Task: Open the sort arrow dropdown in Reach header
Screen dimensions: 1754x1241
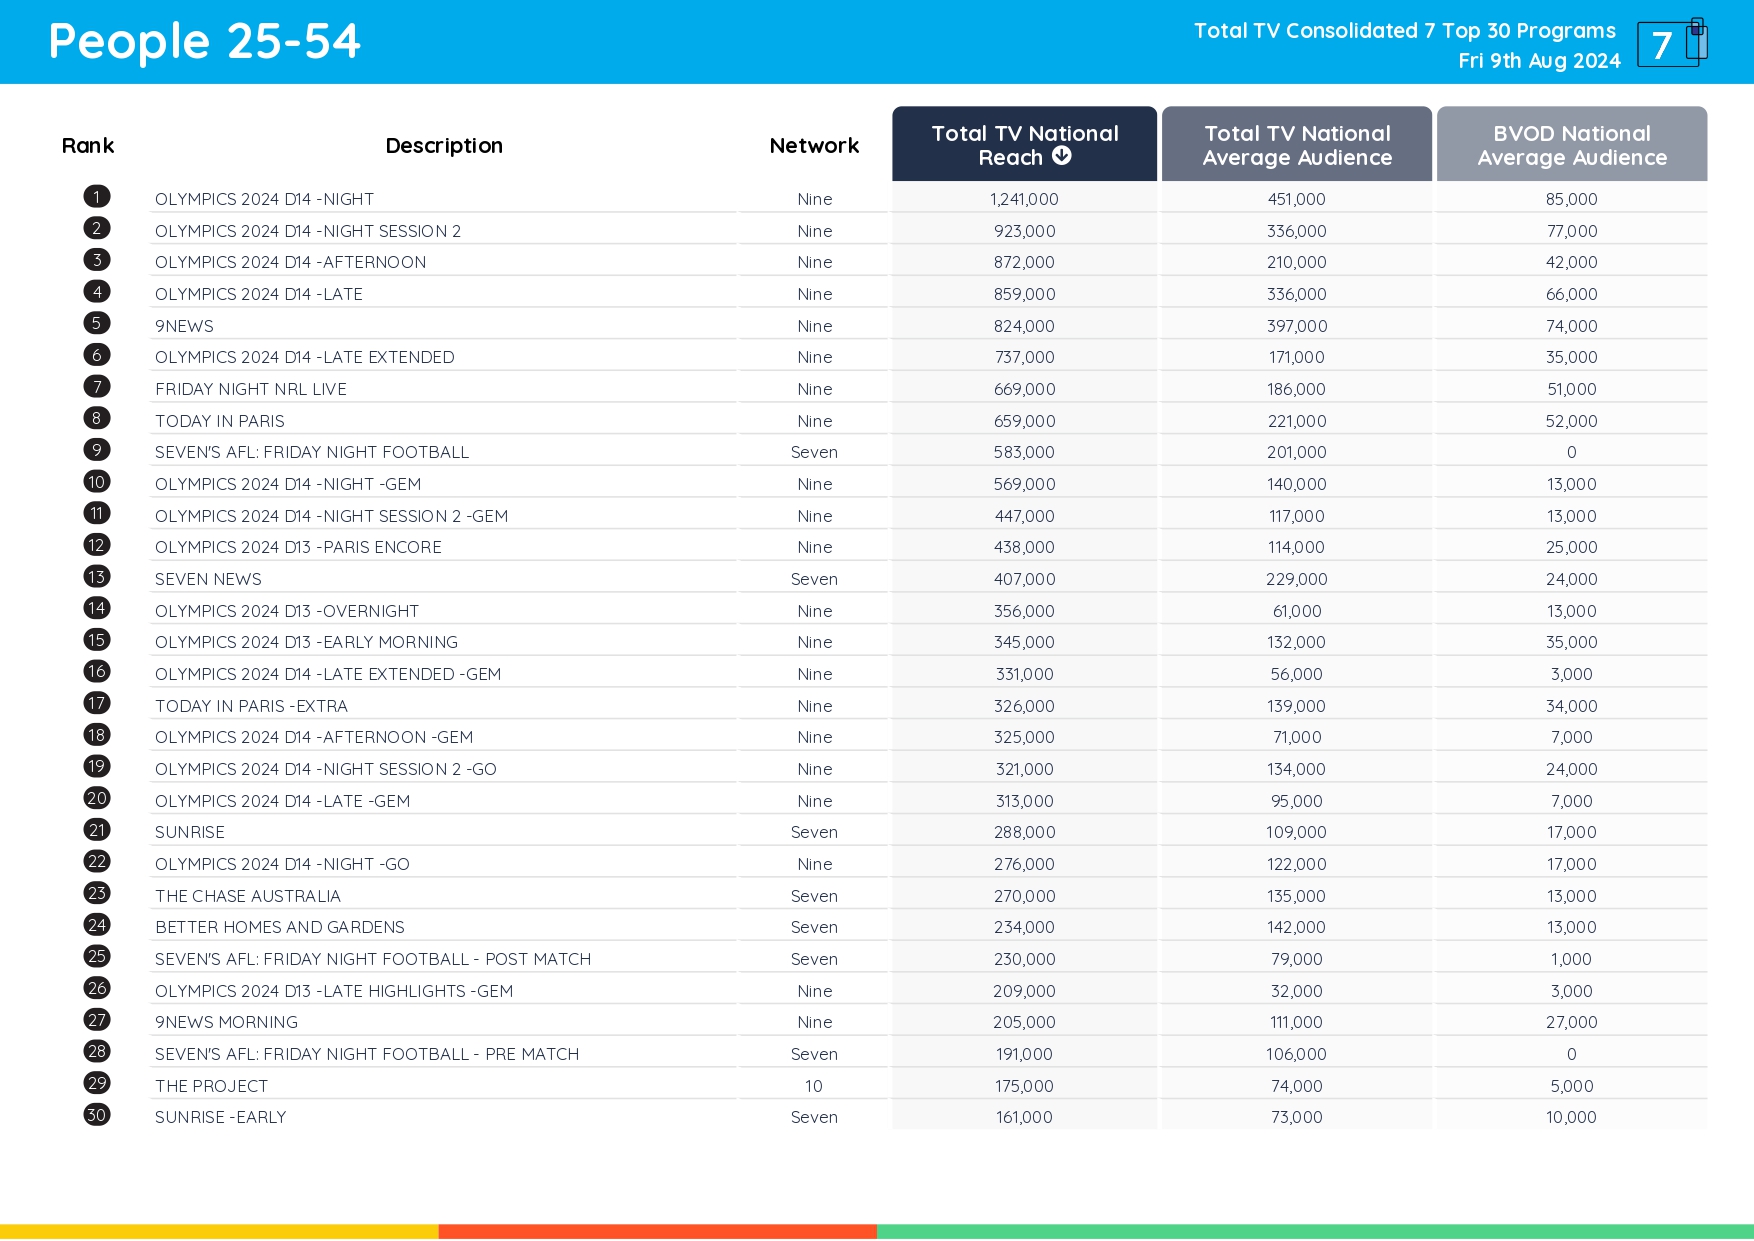Action: (1062, 155)
